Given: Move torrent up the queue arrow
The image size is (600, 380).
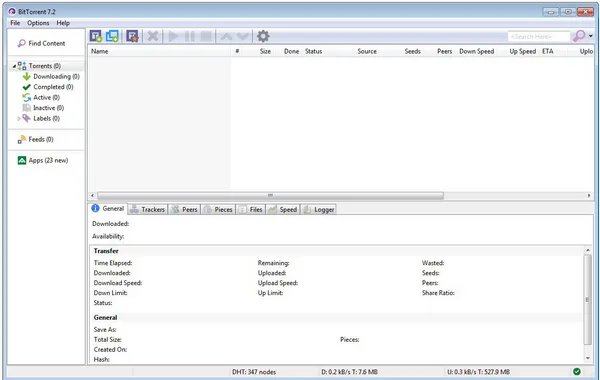Looking at the screenshot, I should click(226, 36).
